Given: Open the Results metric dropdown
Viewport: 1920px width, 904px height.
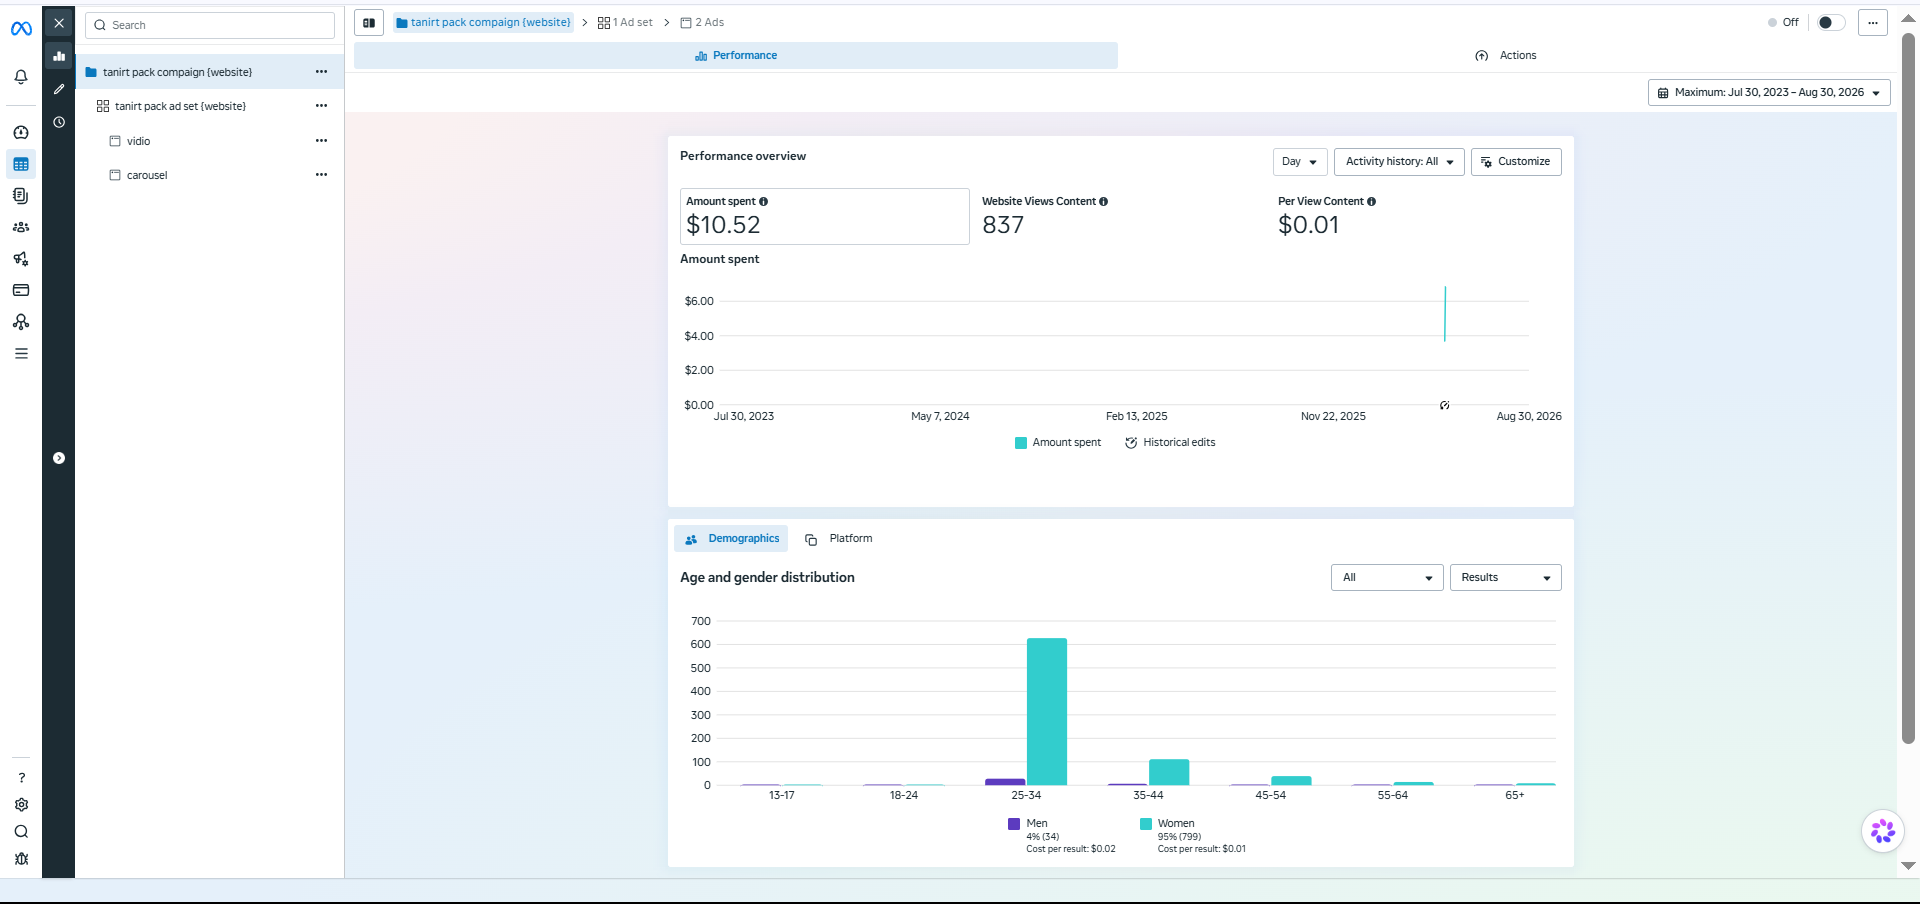Looking at the screenshot, I should point(1505,578).
